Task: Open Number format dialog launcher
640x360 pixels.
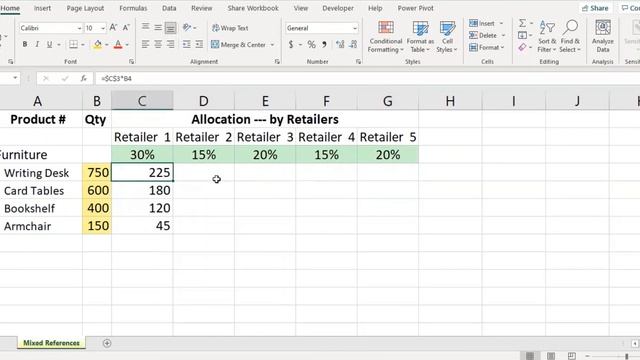Action: pos(358,62)
